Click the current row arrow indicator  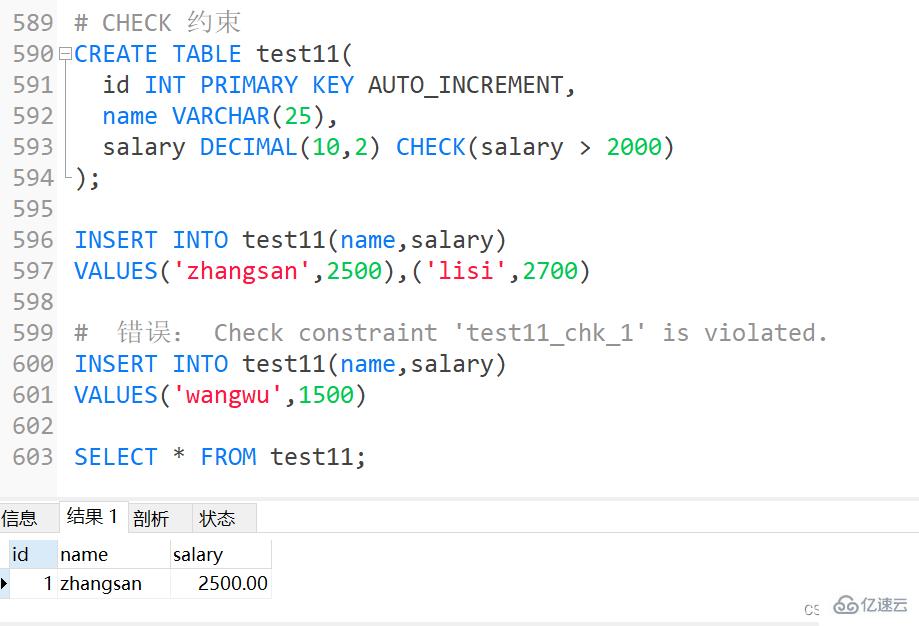5,584
